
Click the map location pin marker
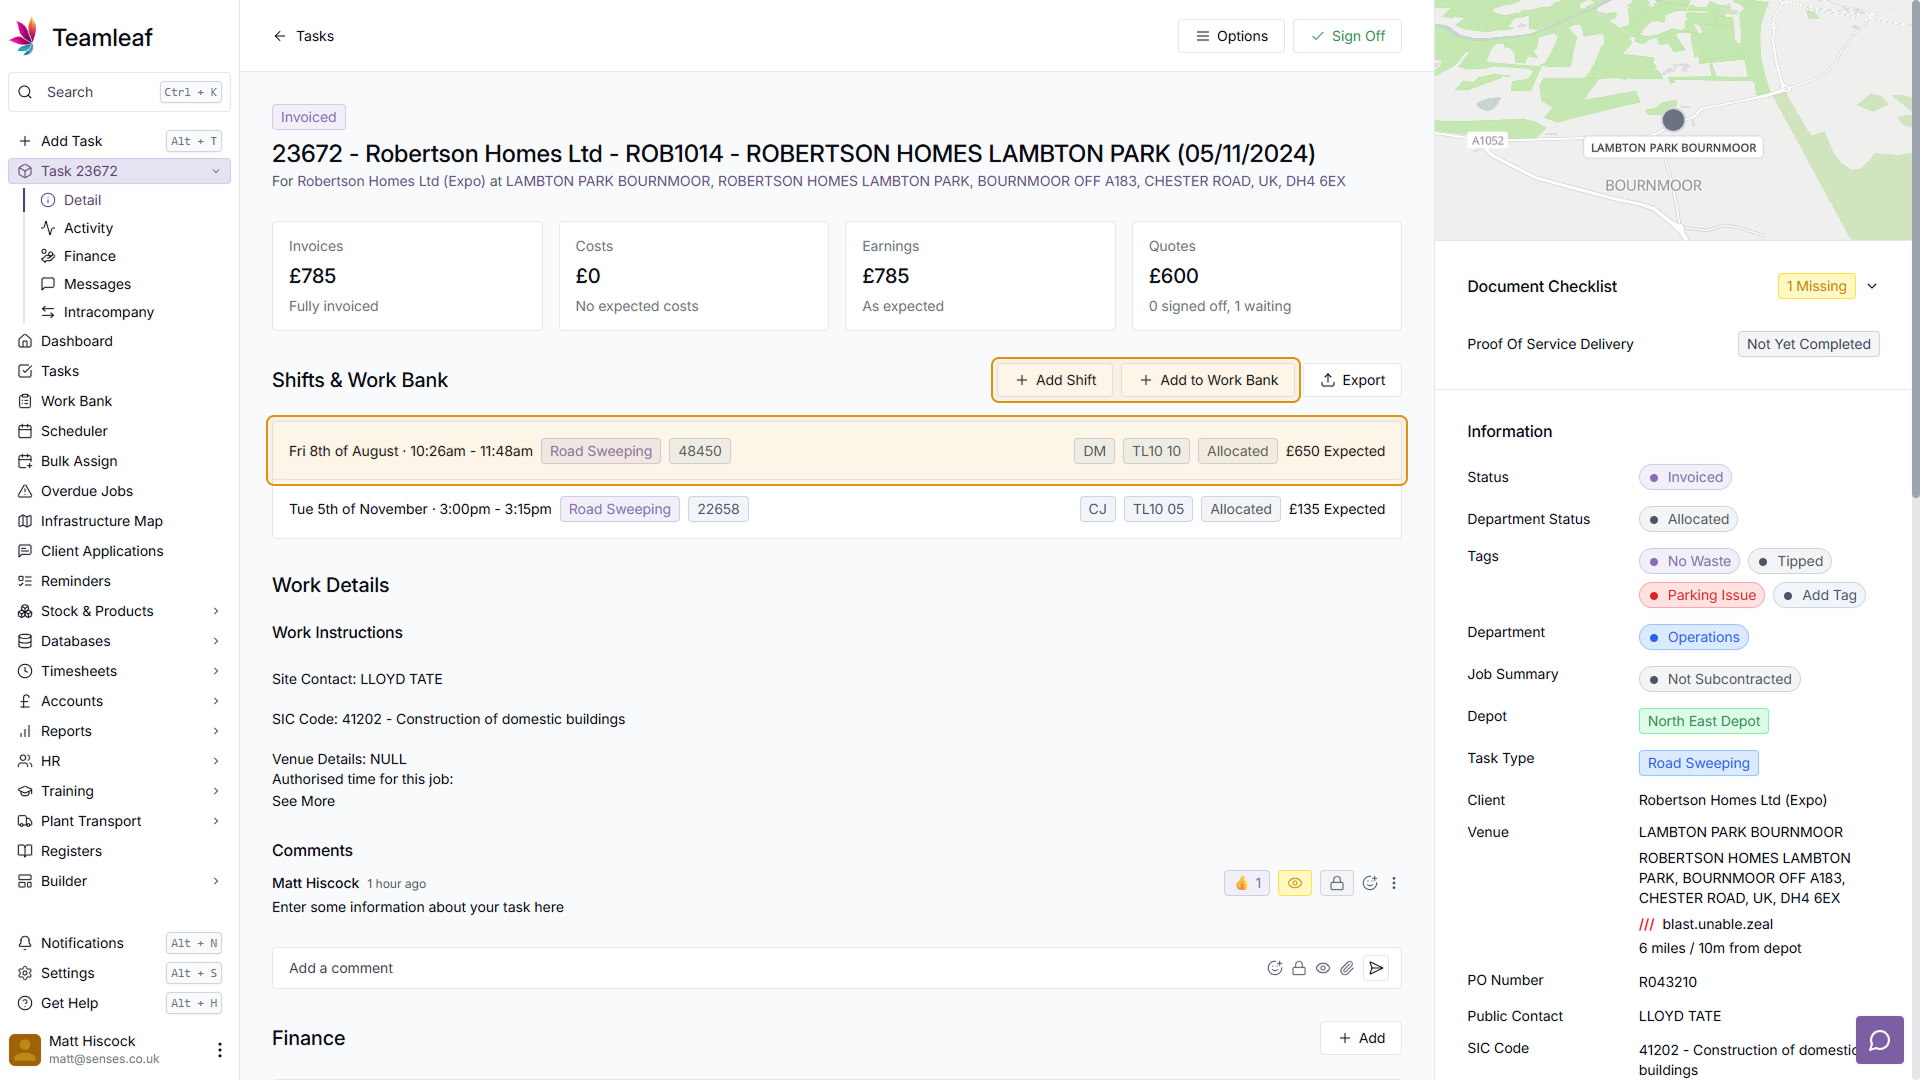pyautogui.click(x=1673, y=120)
